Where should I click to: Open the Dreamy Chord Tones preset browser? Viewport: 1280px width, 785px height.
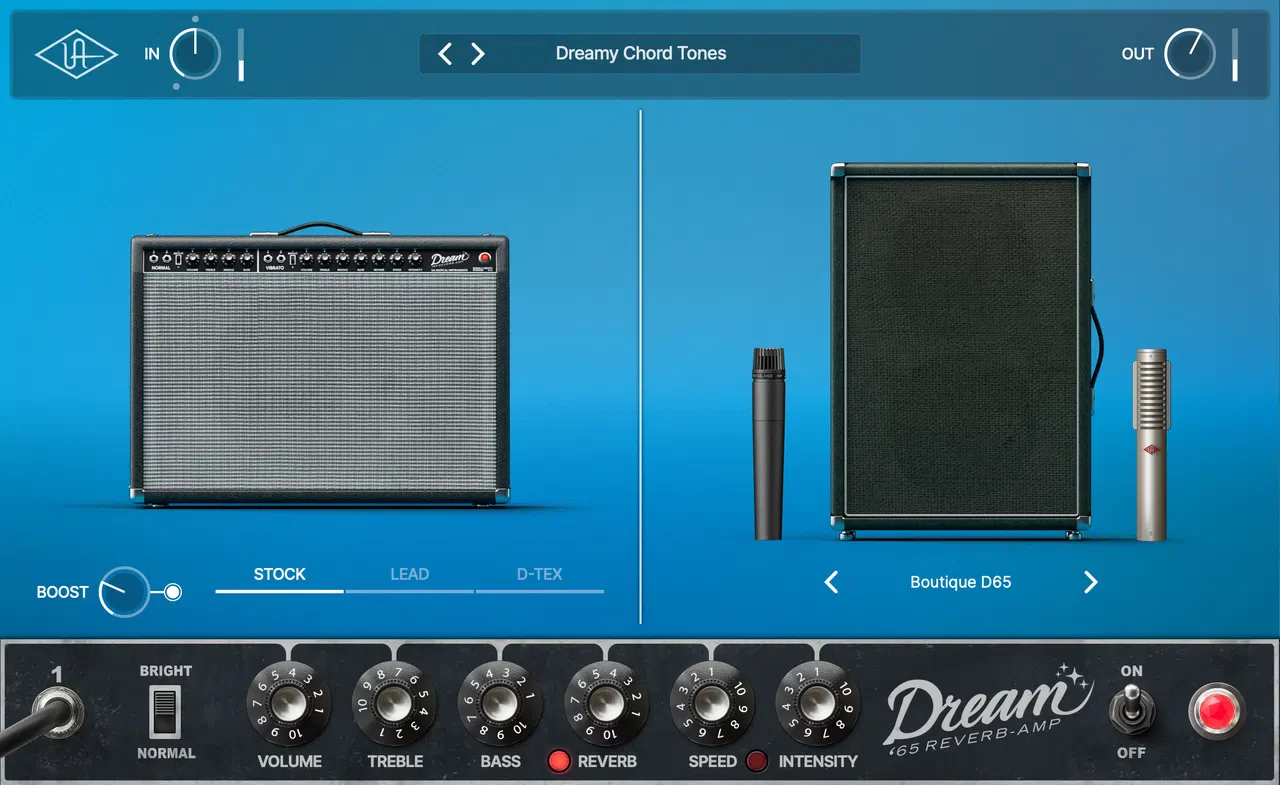pos(640,54)
